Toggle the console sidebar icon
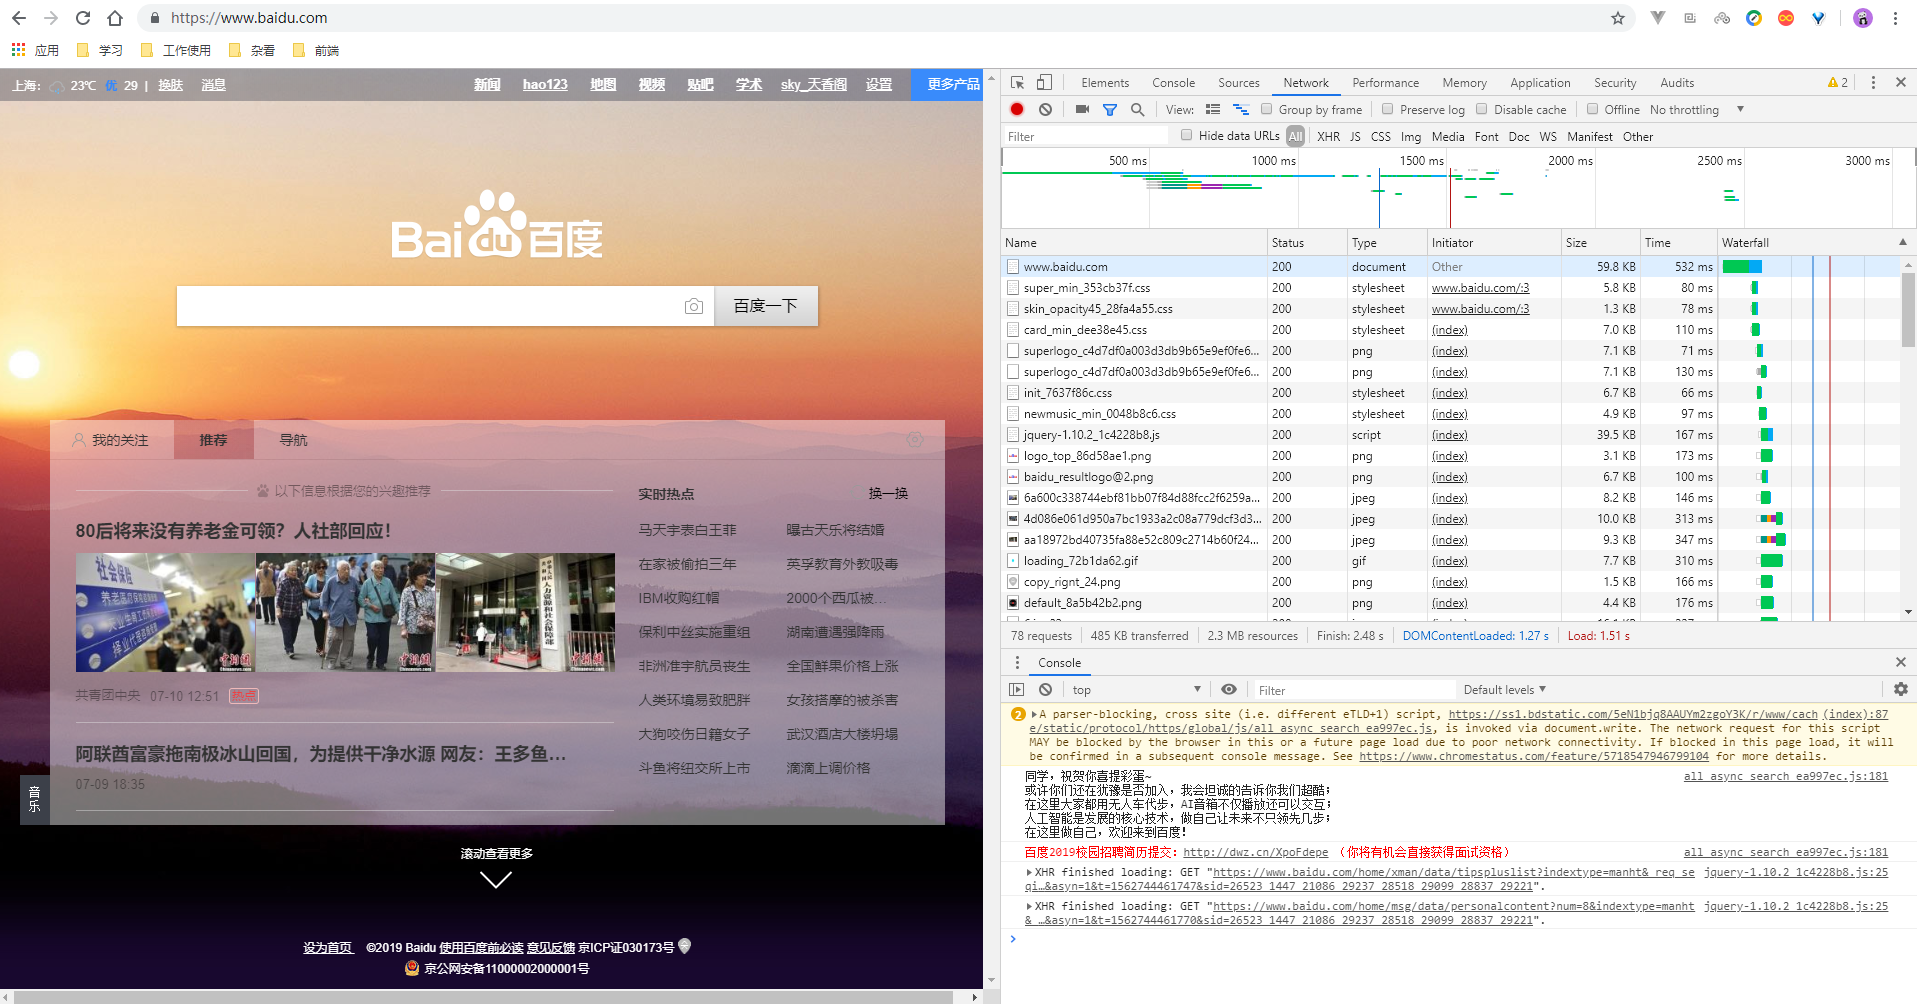This screenshot has width=1917, height=1004. tap(1017, 689)
